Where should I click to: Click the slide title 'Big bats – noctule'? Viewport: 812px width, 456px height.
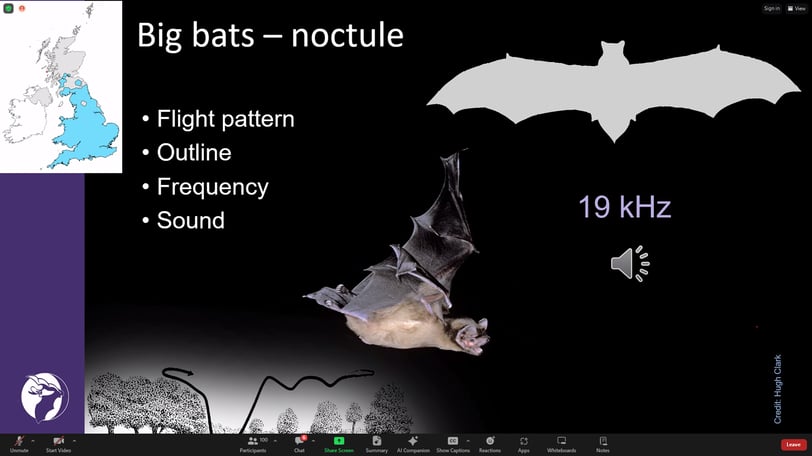click(x=270, y=35)
